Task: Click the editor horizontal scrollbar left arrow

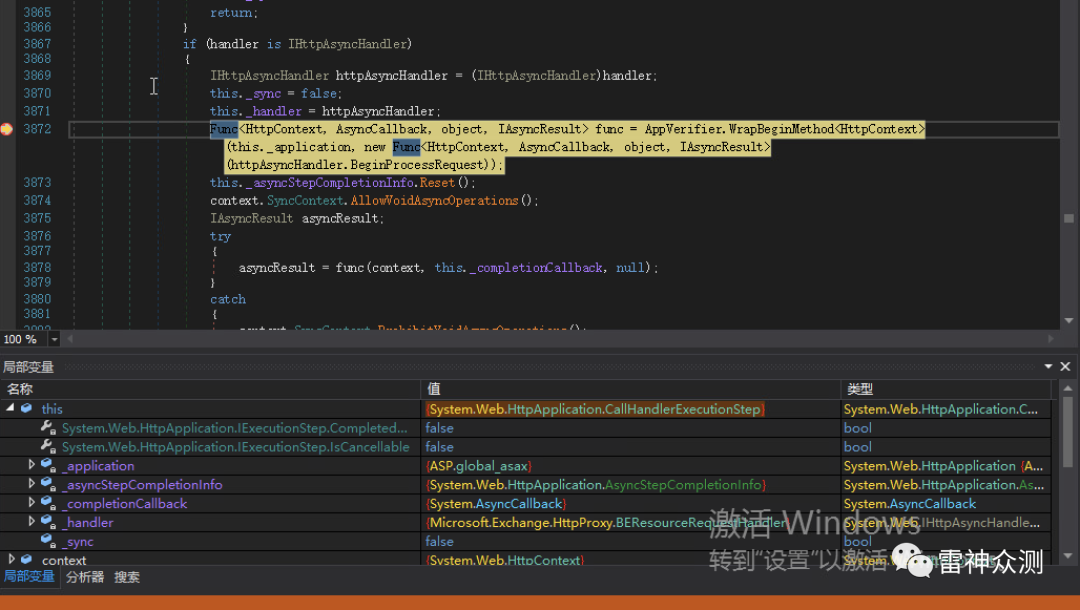Action: coord(70,339)
